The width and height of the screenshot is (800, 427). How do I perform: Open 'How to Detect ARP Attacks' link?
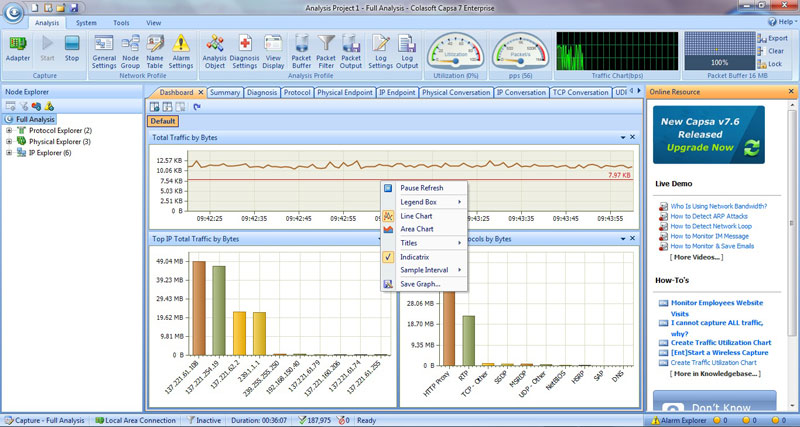coord(709,216)
